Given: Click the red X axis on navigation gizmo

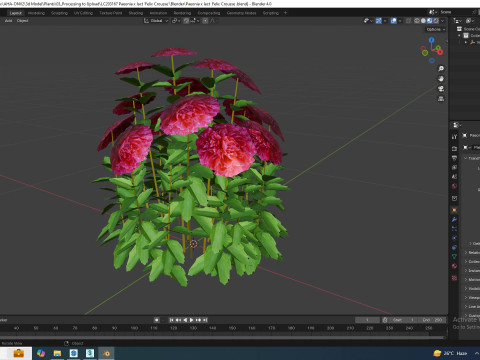Looking at the screenshot, I should point(440,52).
